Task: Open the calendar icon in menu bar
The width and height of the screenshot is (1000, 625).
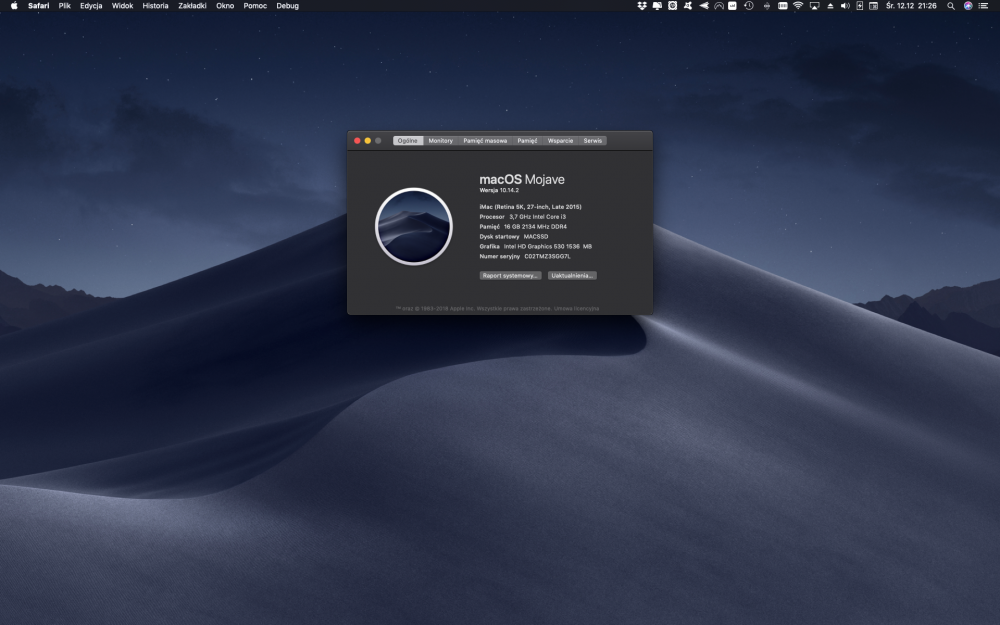Action: point(873,6)
